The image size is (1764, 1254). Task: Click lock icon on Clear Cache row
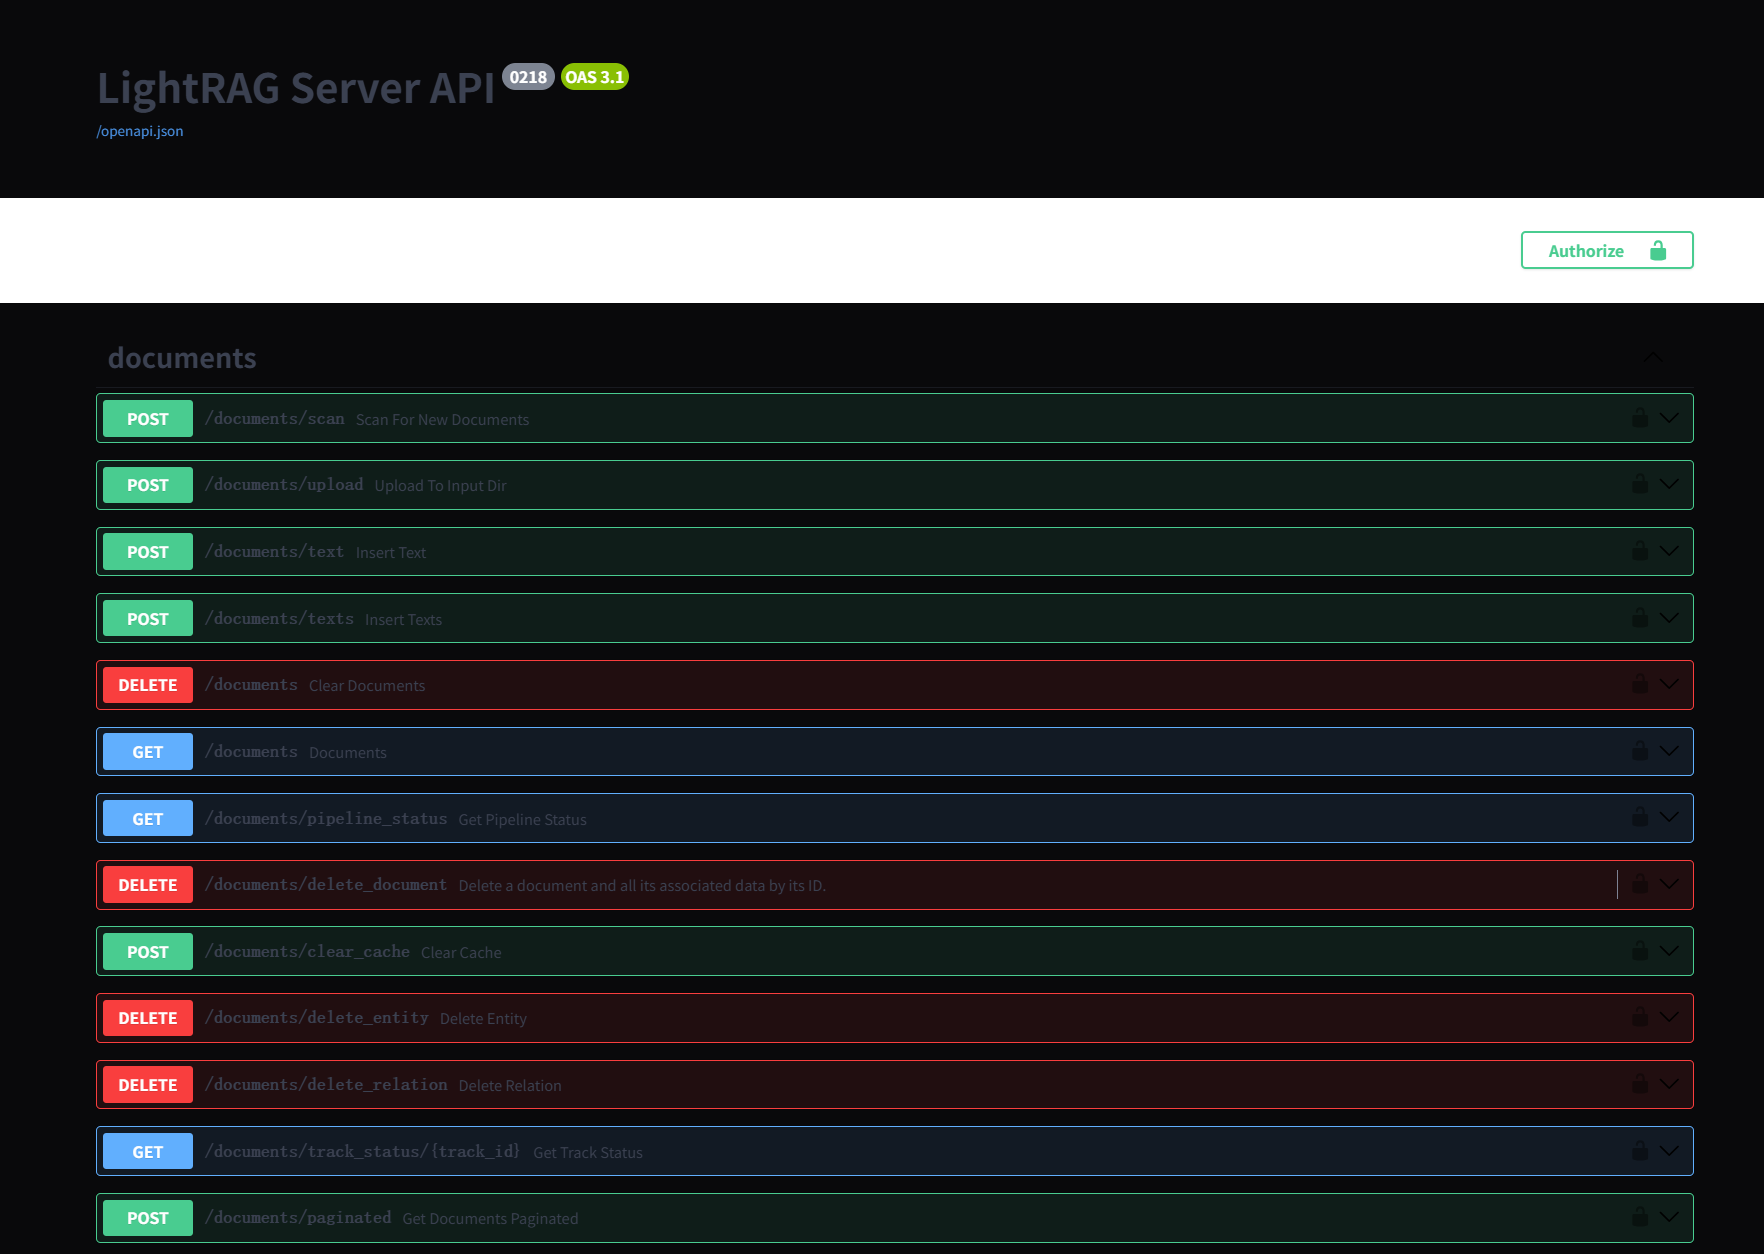click(1640, 951)
